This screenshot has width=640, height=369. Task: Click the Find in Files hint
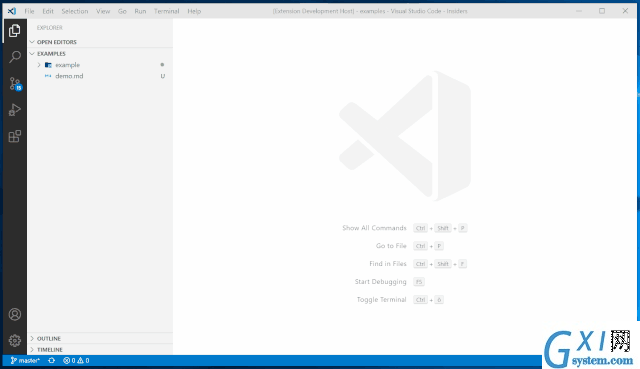click(x=388, y=264)
